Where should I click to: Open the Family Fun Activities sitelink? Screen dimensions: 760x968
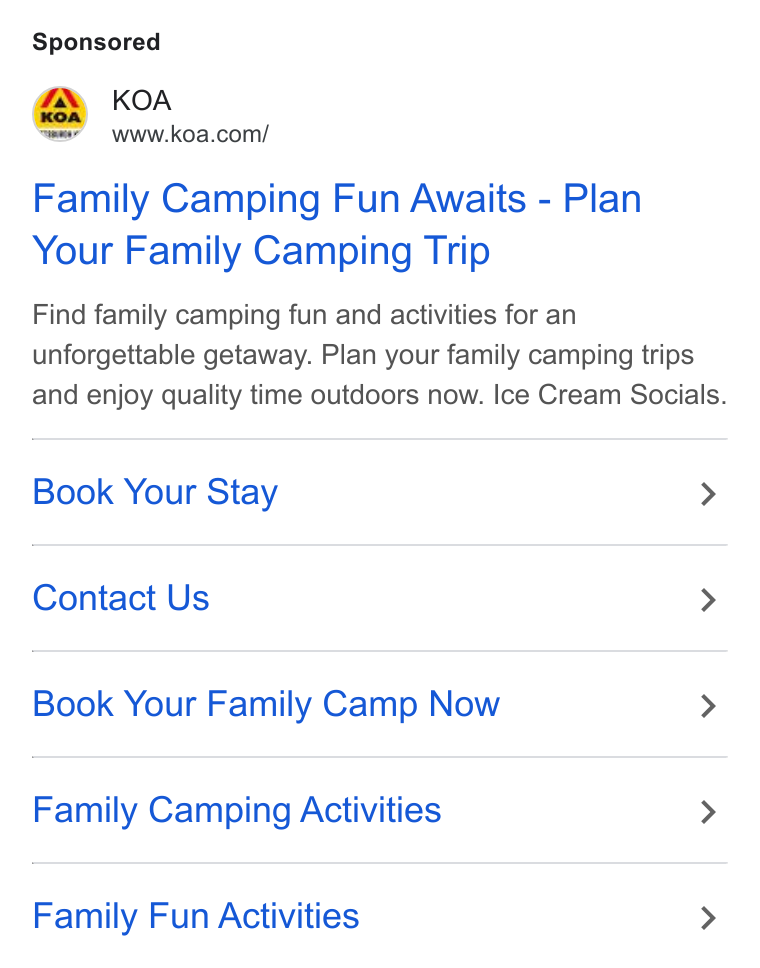click(x=196, y=916)
